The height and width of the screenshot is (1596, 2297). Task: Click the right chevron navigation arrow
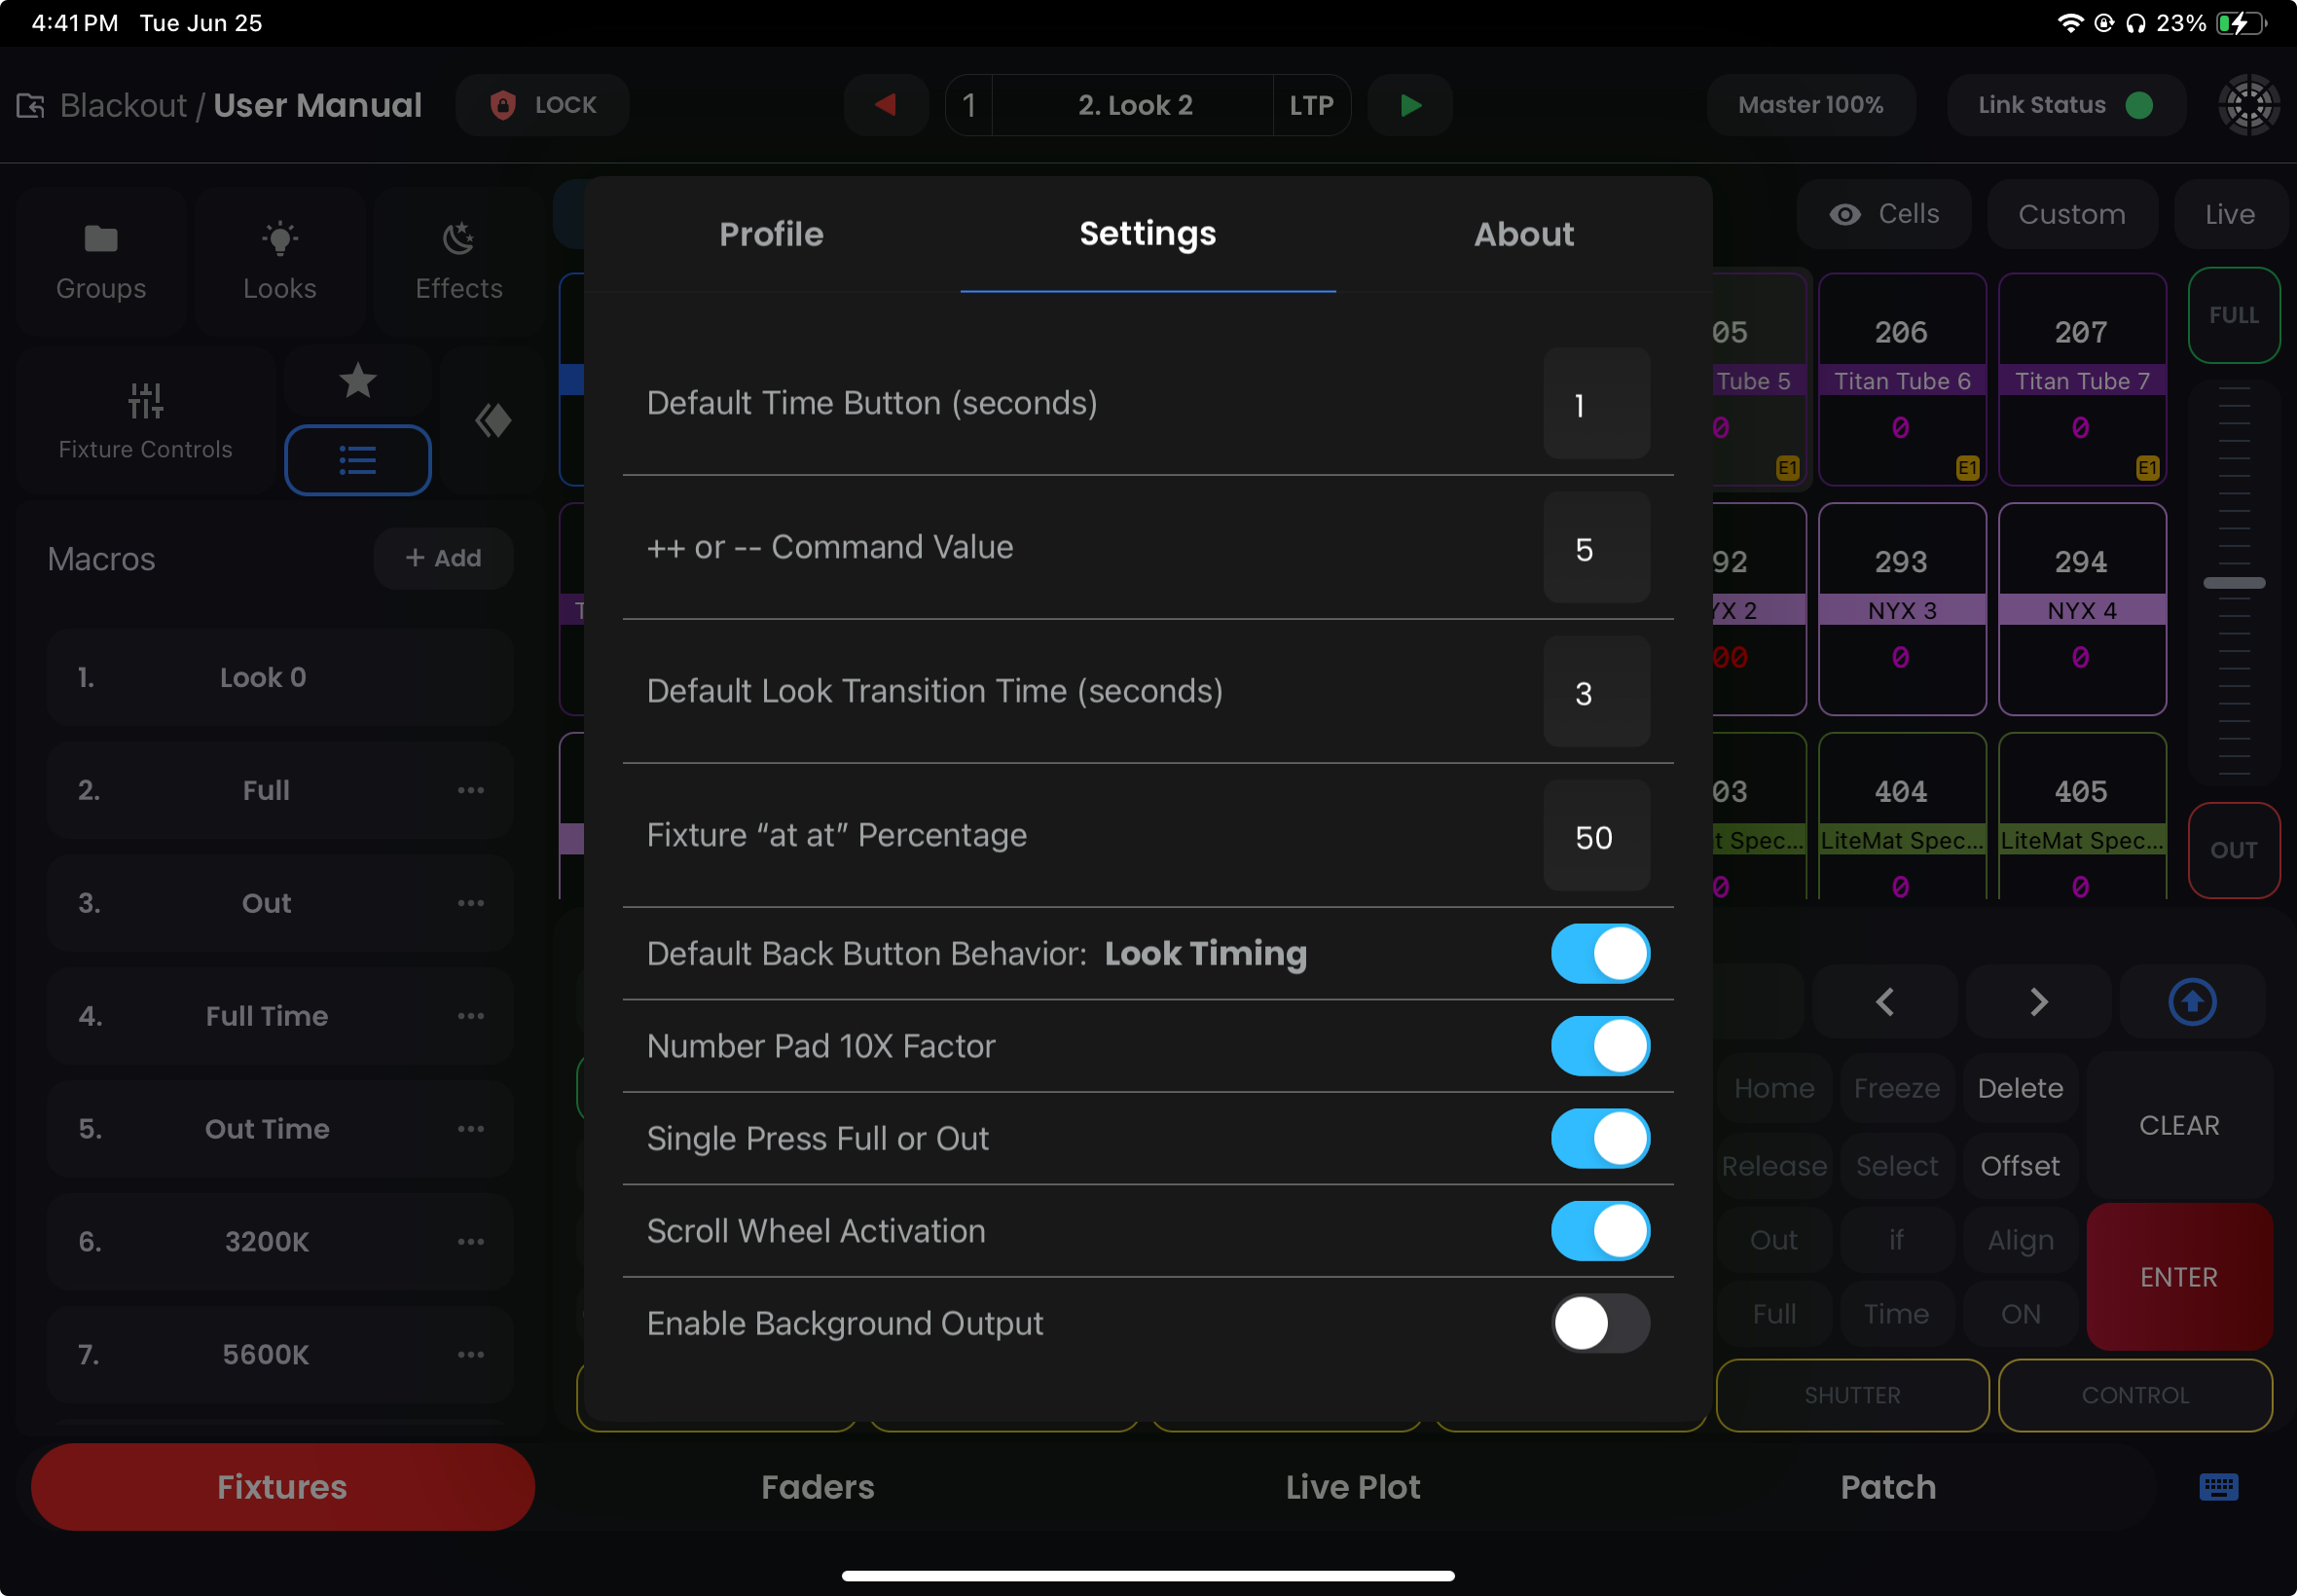pyautogui.click(x=2038, y=1002)
